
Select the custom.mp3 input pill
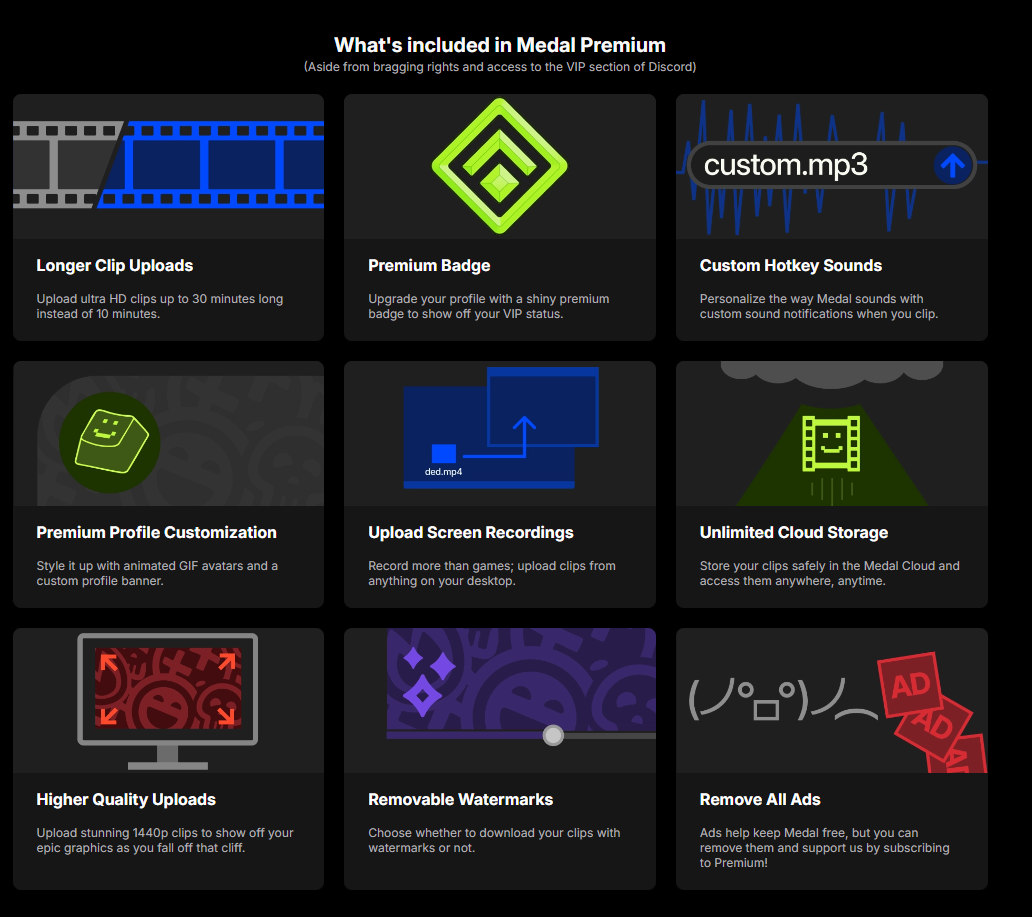[x=832, y=165]
